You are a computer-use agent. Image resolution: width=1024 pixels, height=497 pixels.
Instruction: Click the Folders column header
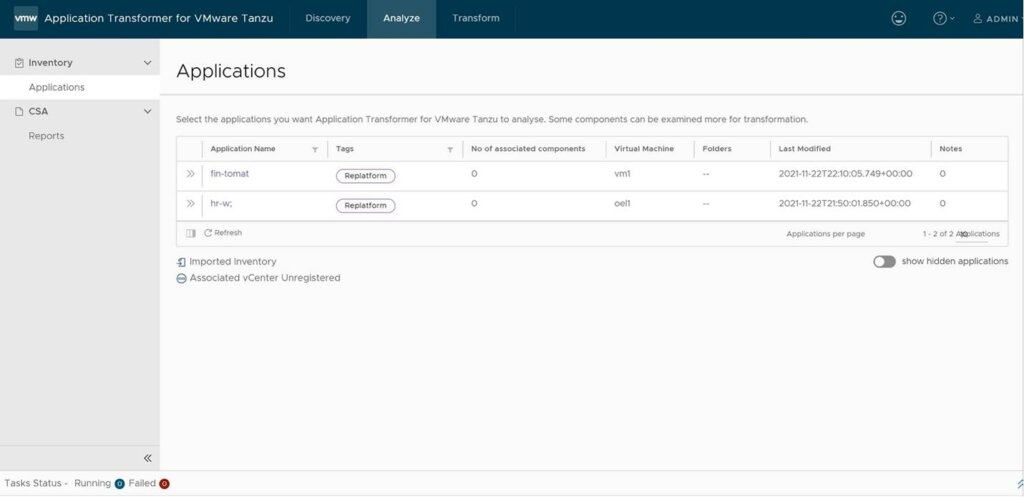click(x=717, y=149)
